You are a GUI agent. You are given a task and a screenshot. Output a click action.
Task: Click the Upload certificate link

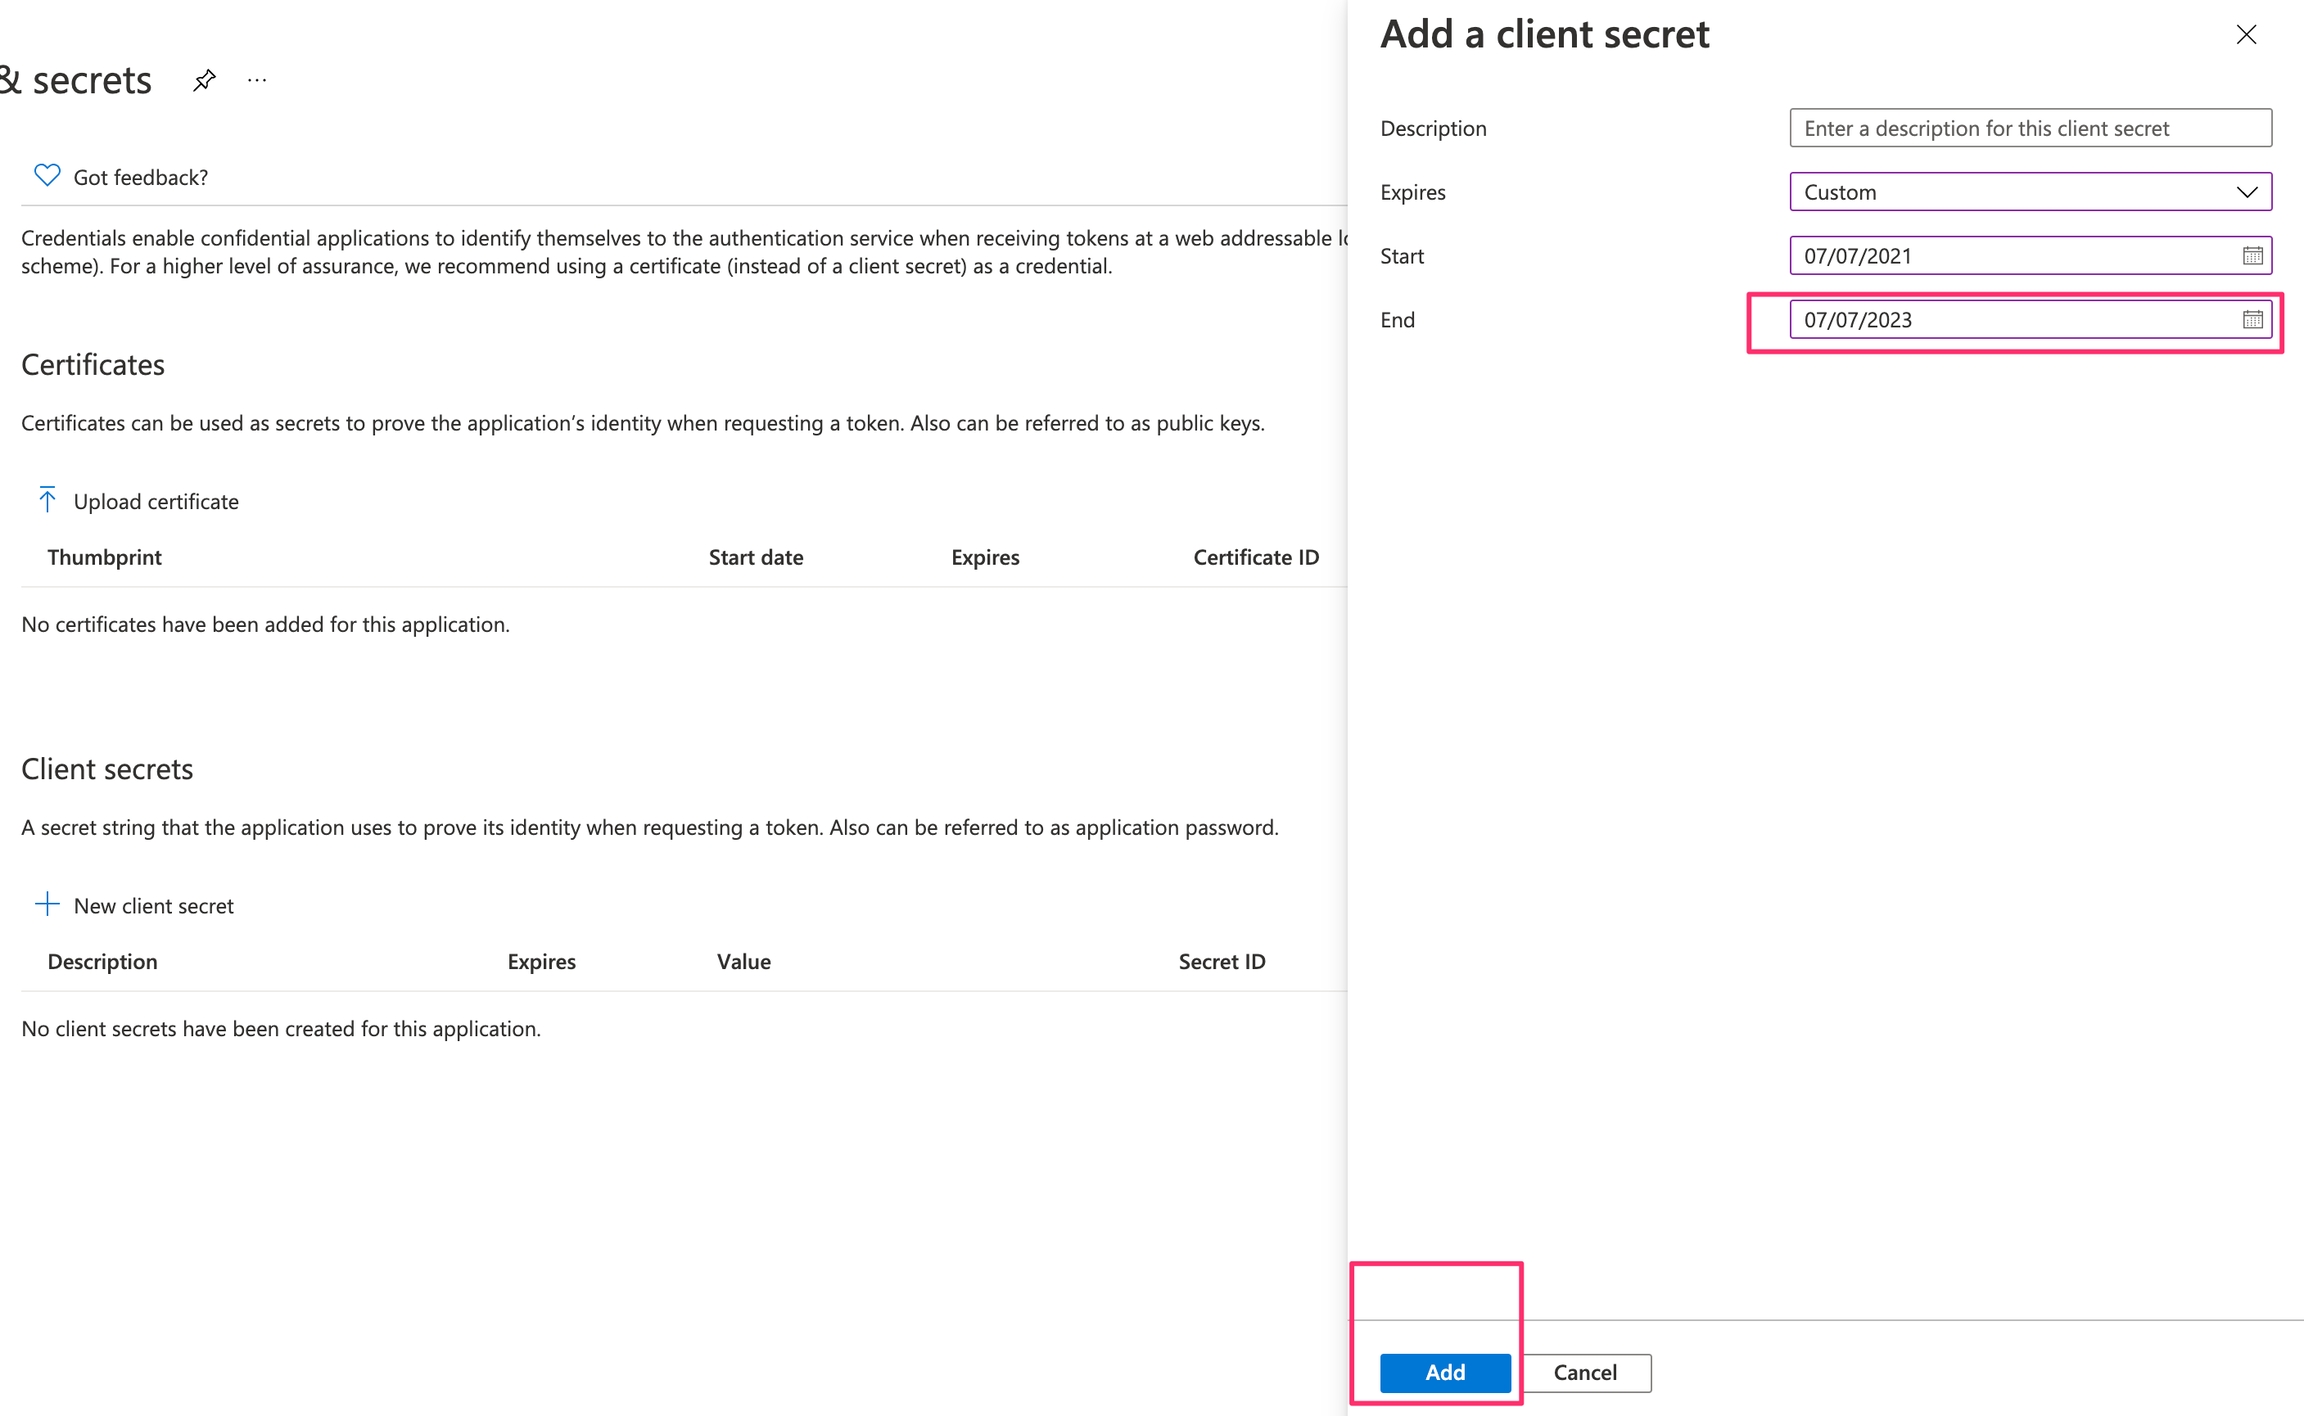click(x=156, y=501)
